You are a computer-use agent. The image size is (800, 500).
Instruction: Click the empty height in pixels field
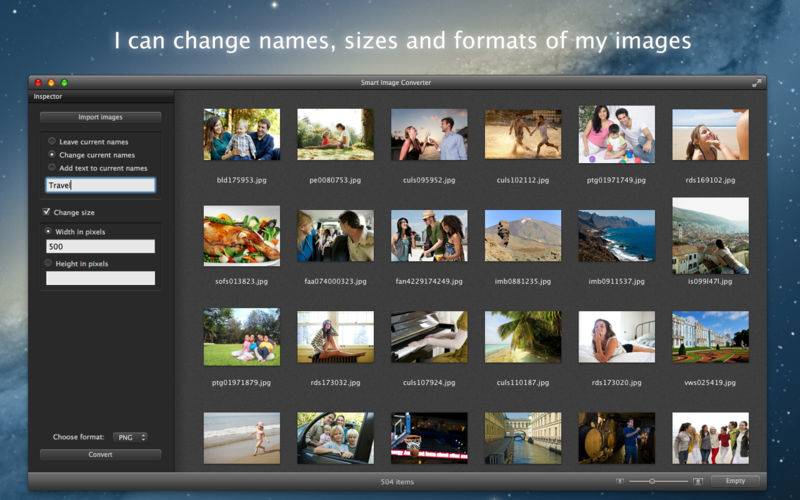[x=101, y=278]
